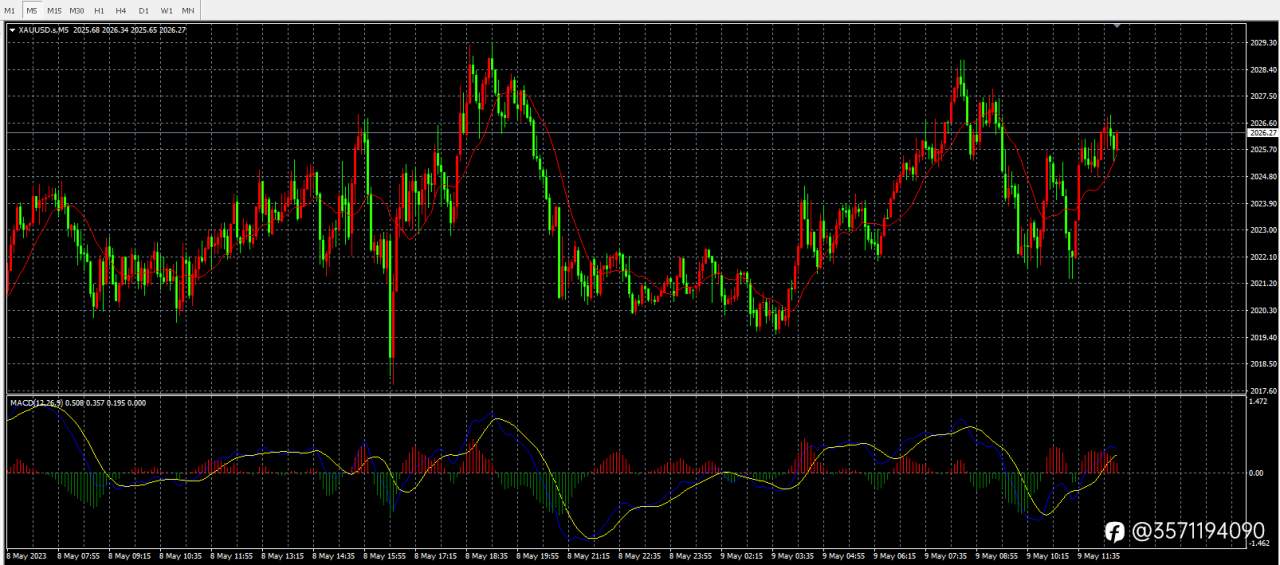Click the Facebook logo icon watermark
Viewport: 1280px width, 565px height.
[x=1115, y=531]
